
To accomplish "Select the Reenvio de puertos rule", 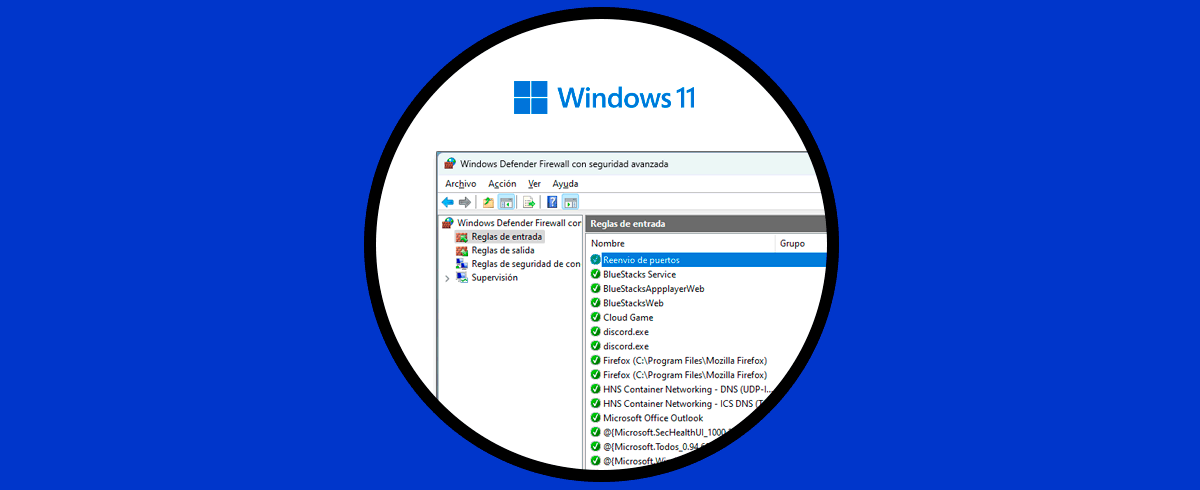I will tap(707, 260).
